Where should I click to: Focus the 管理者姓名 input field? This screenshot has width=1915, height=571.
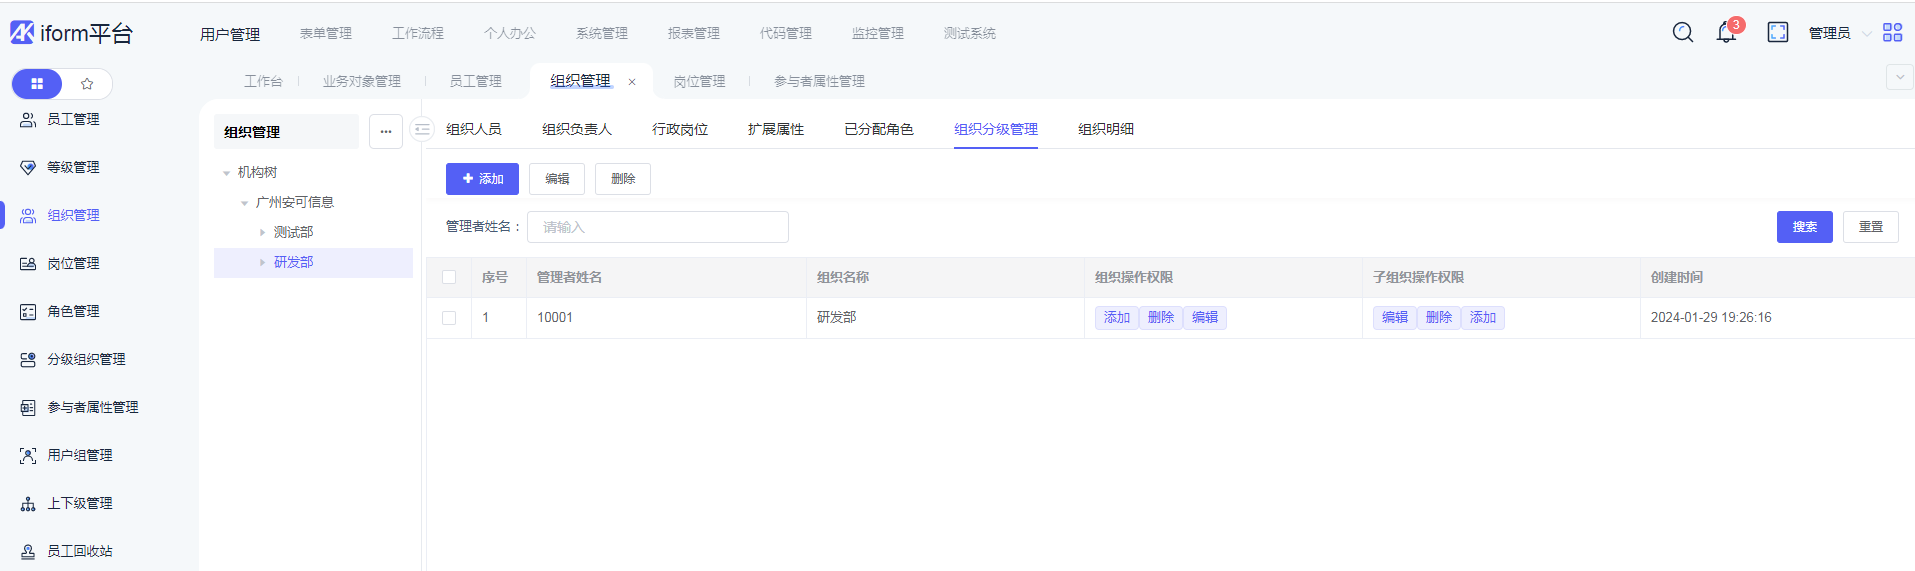pyautogui.click(x=657, y=227)
